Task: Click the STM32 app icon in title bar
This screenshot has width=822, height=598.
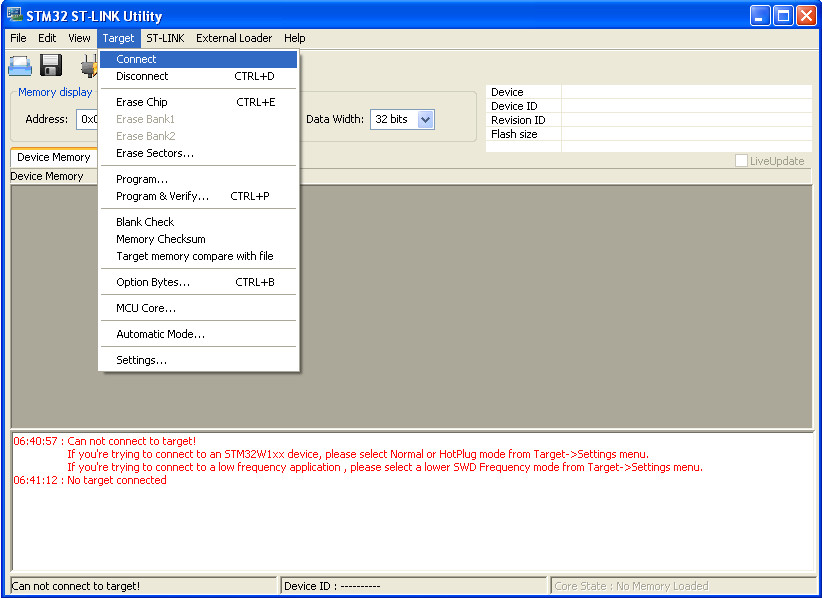Action: (15, 15)
